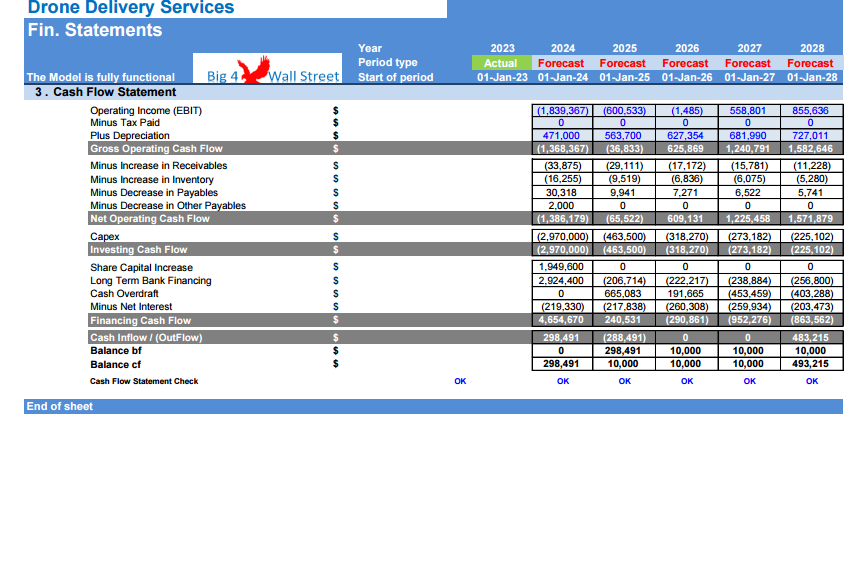The width and height of the screenshot is (859, 583).
Task: Click 2025 Plus Depreciation value 563,700
Action: (x=623, y=135)
